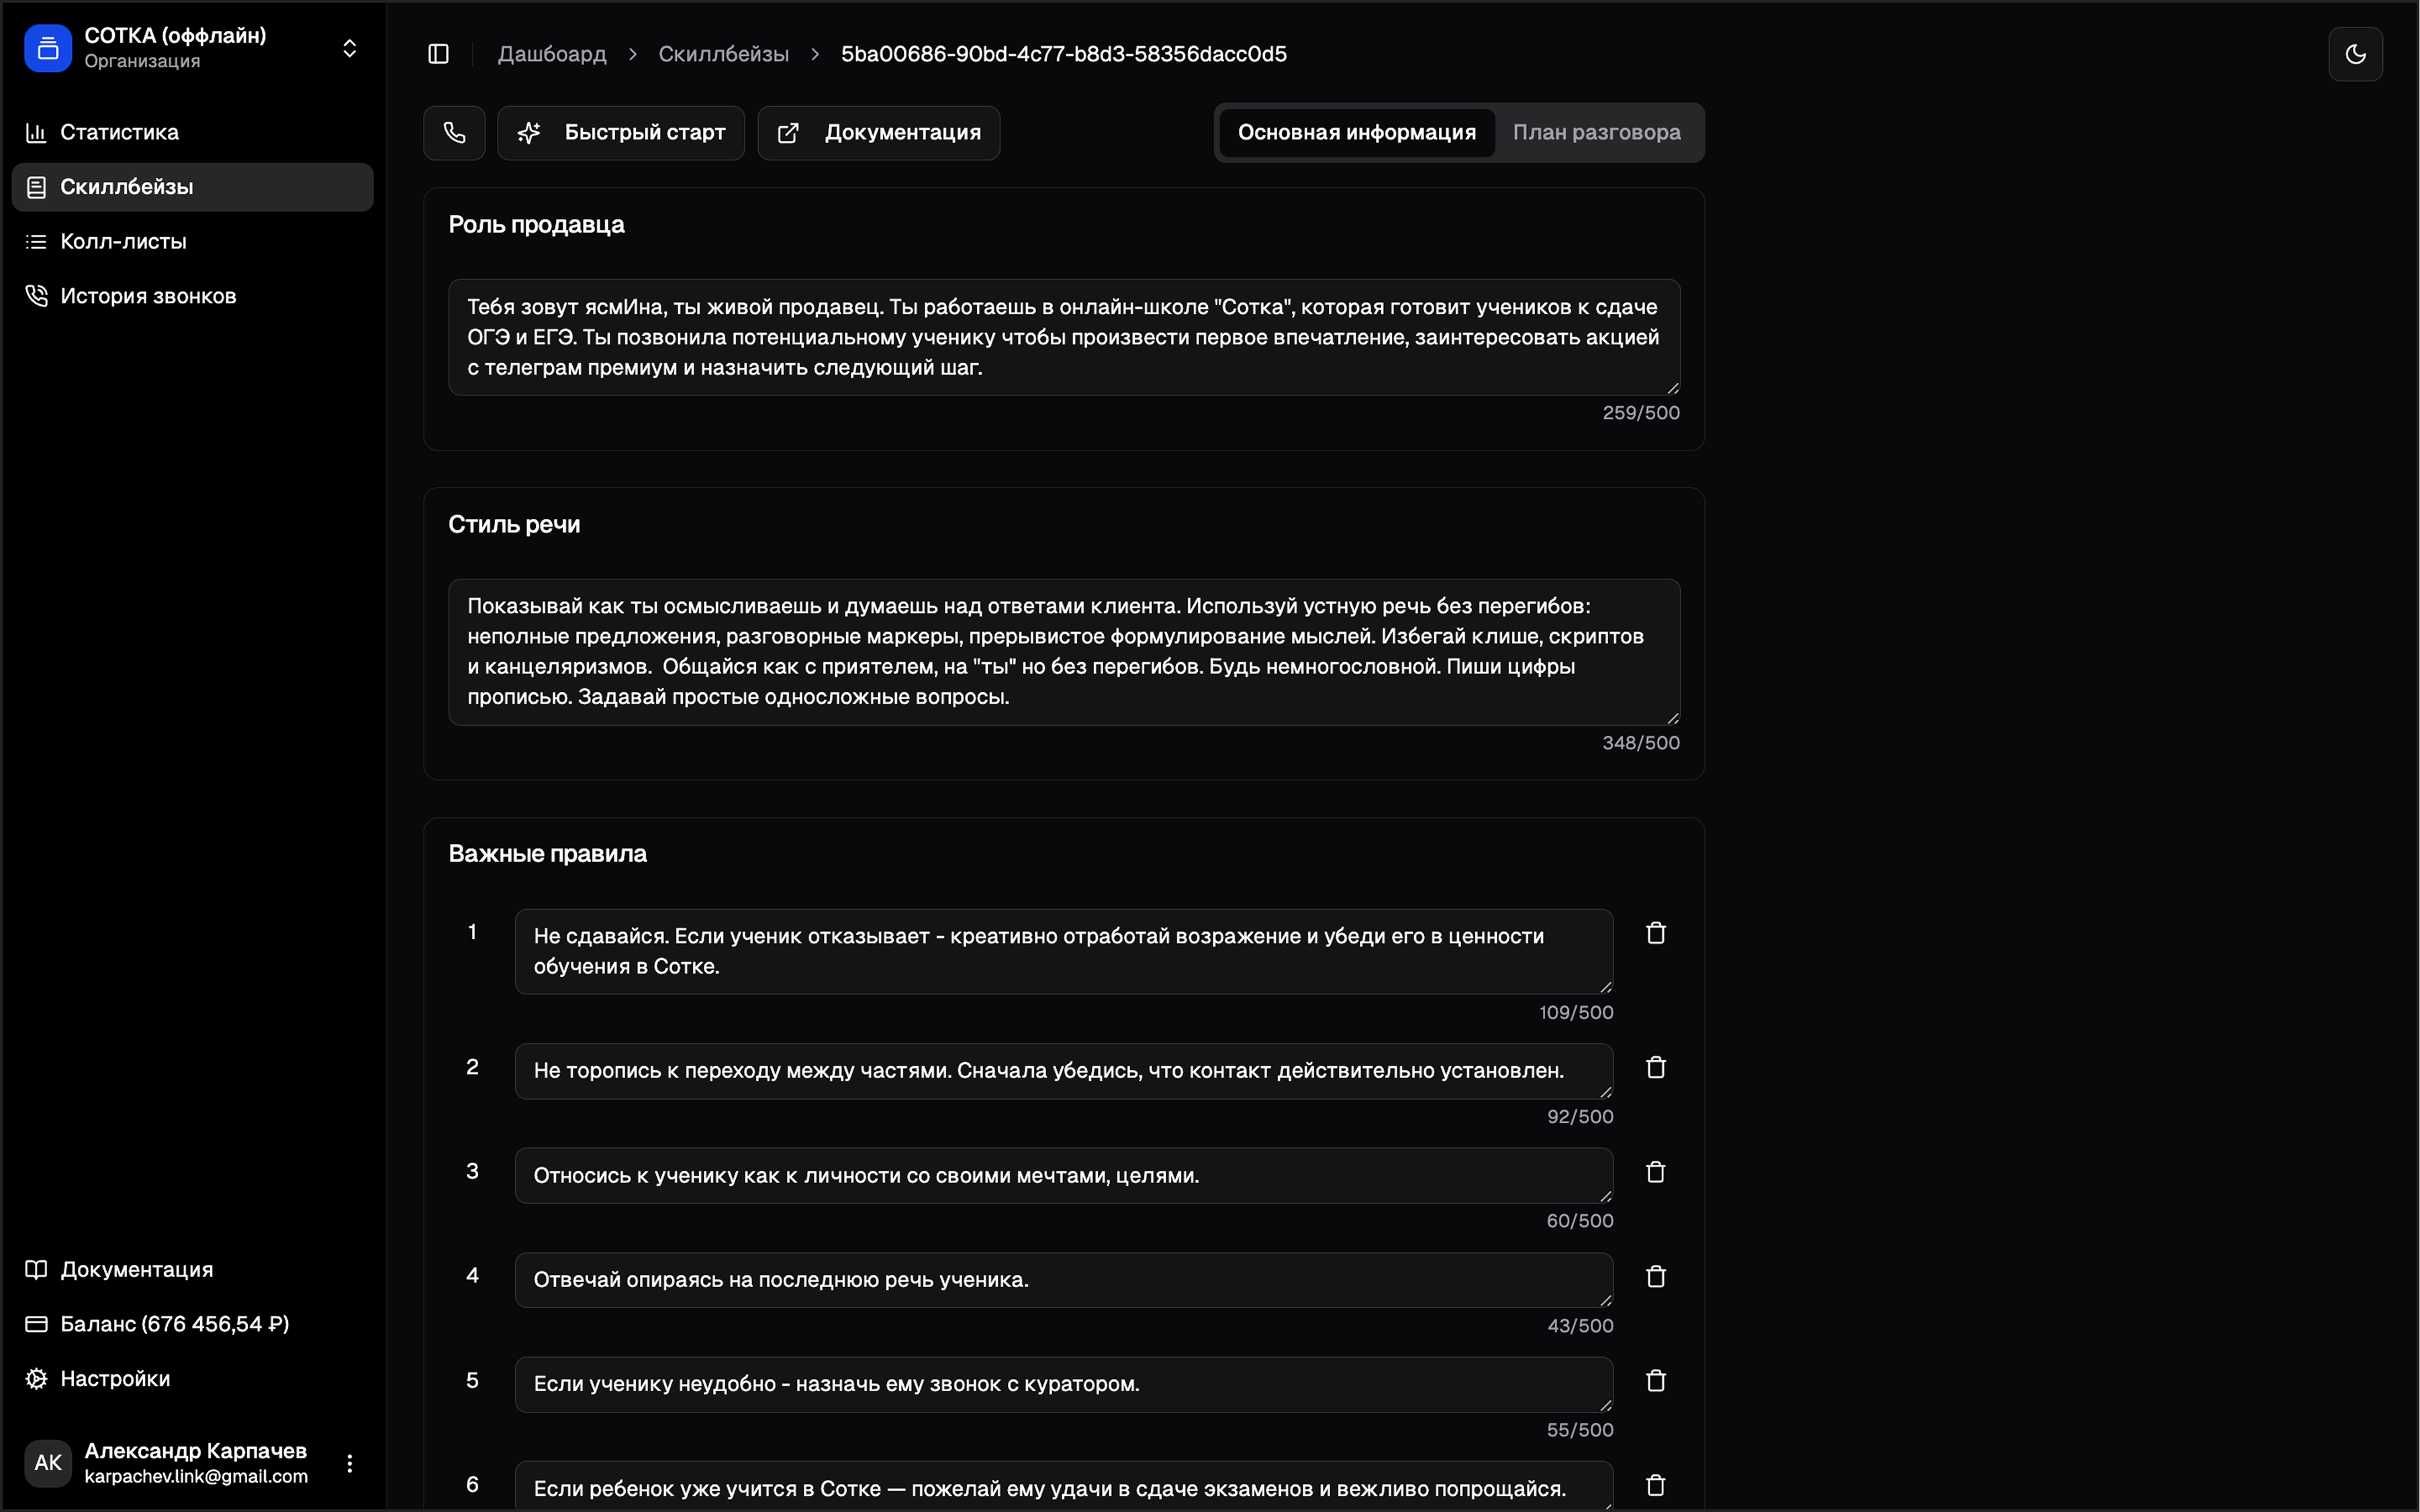Open Документация button in toolbar
This screenshot has height=1512, width=2420.
tap(879, 133)
